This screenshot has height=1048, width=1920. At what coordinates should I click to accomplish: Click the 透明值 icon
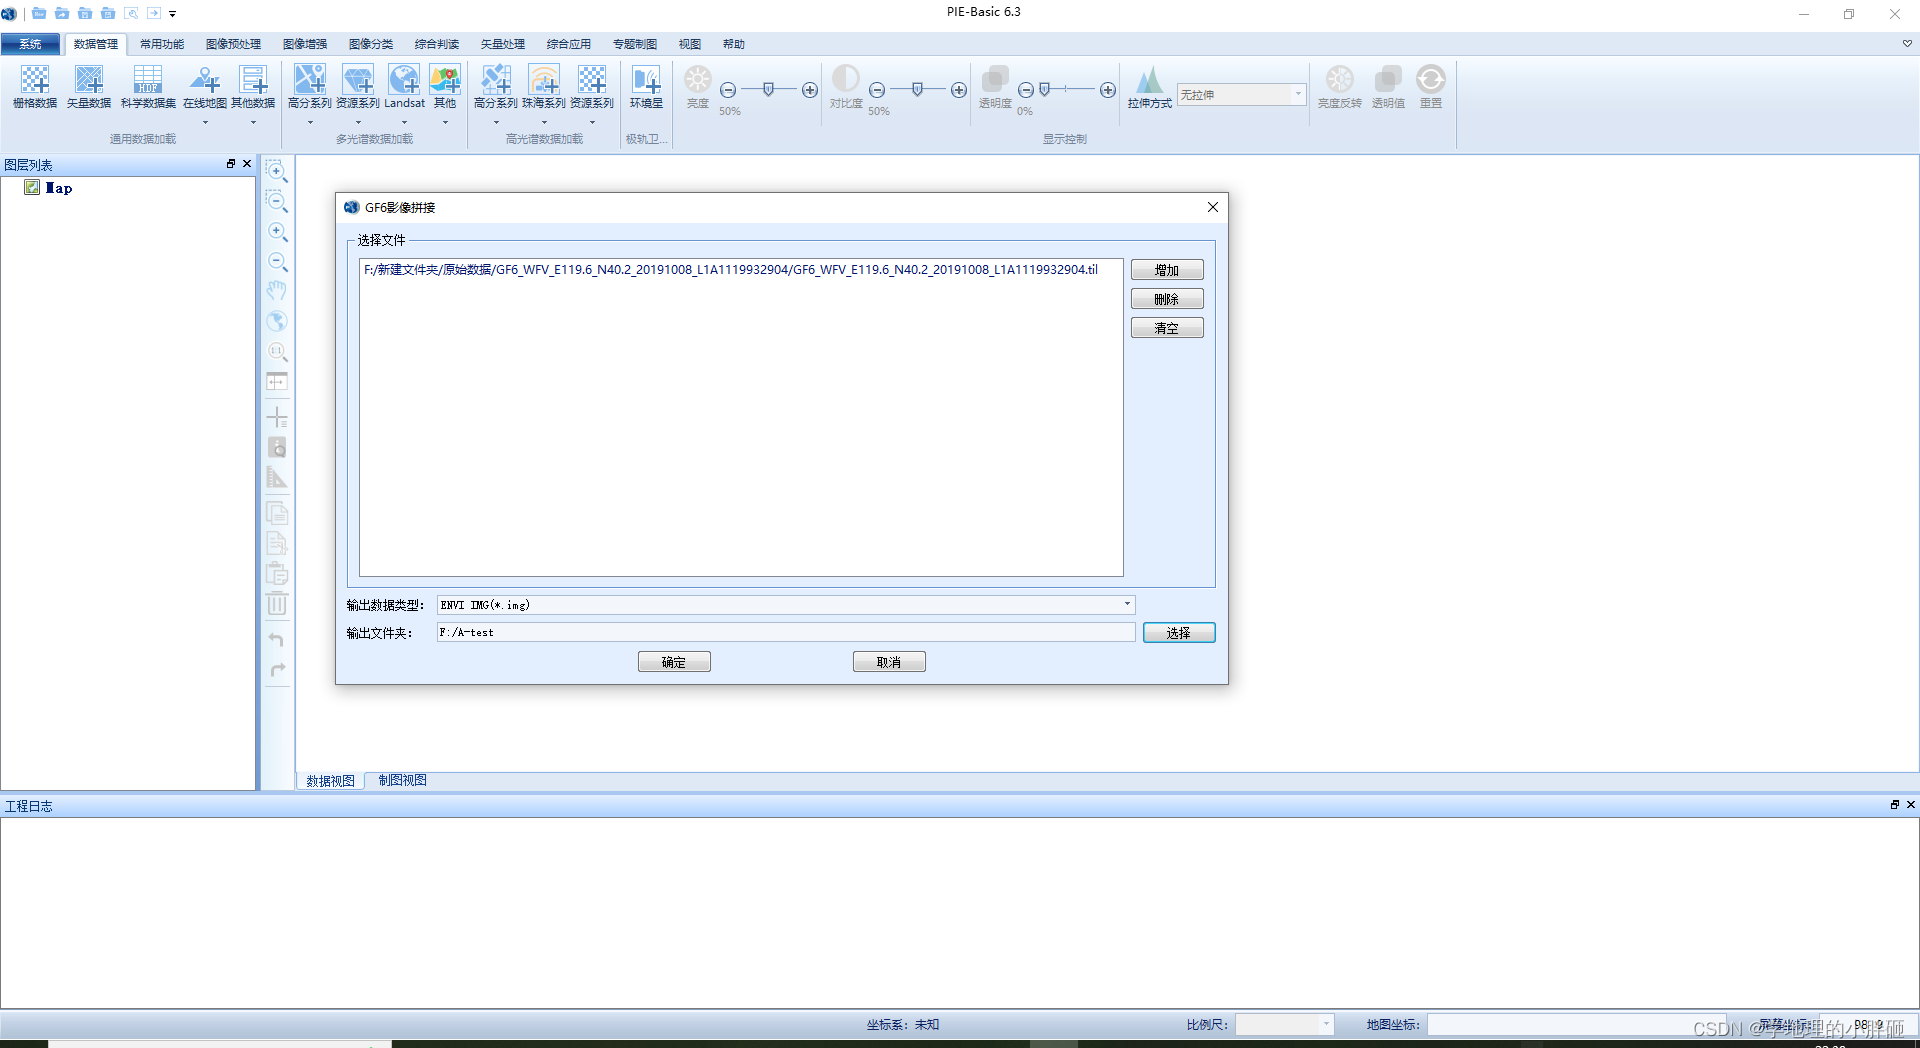click(x=1388, y=80)
